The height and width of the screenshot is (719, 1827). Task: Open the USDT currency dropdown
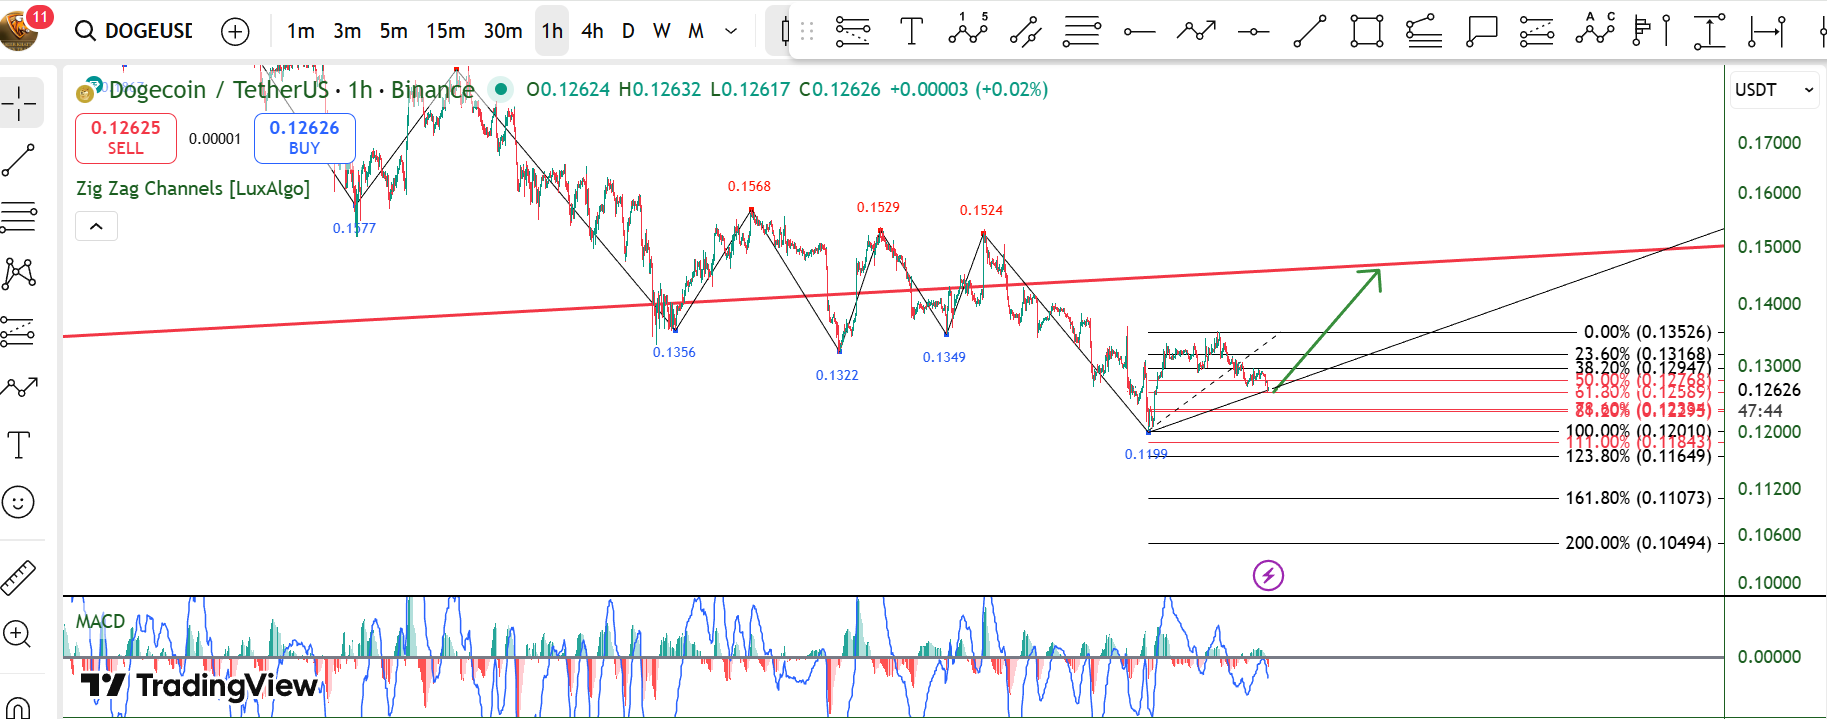click(1775, 90)
